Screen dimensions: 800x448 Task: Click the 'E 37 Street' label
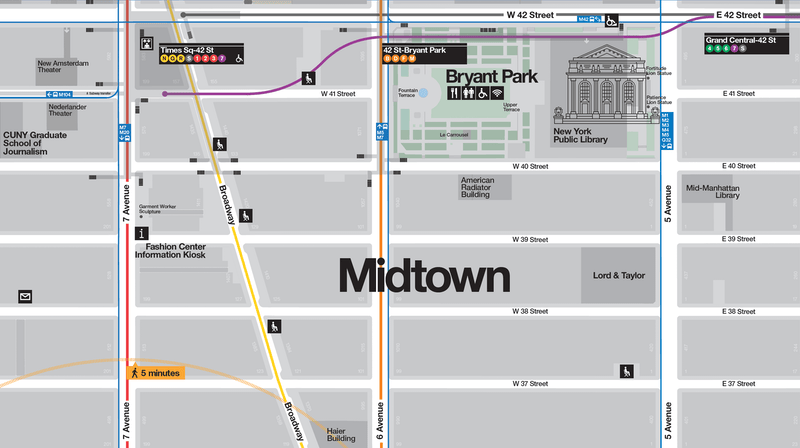[x=738, y=384]
